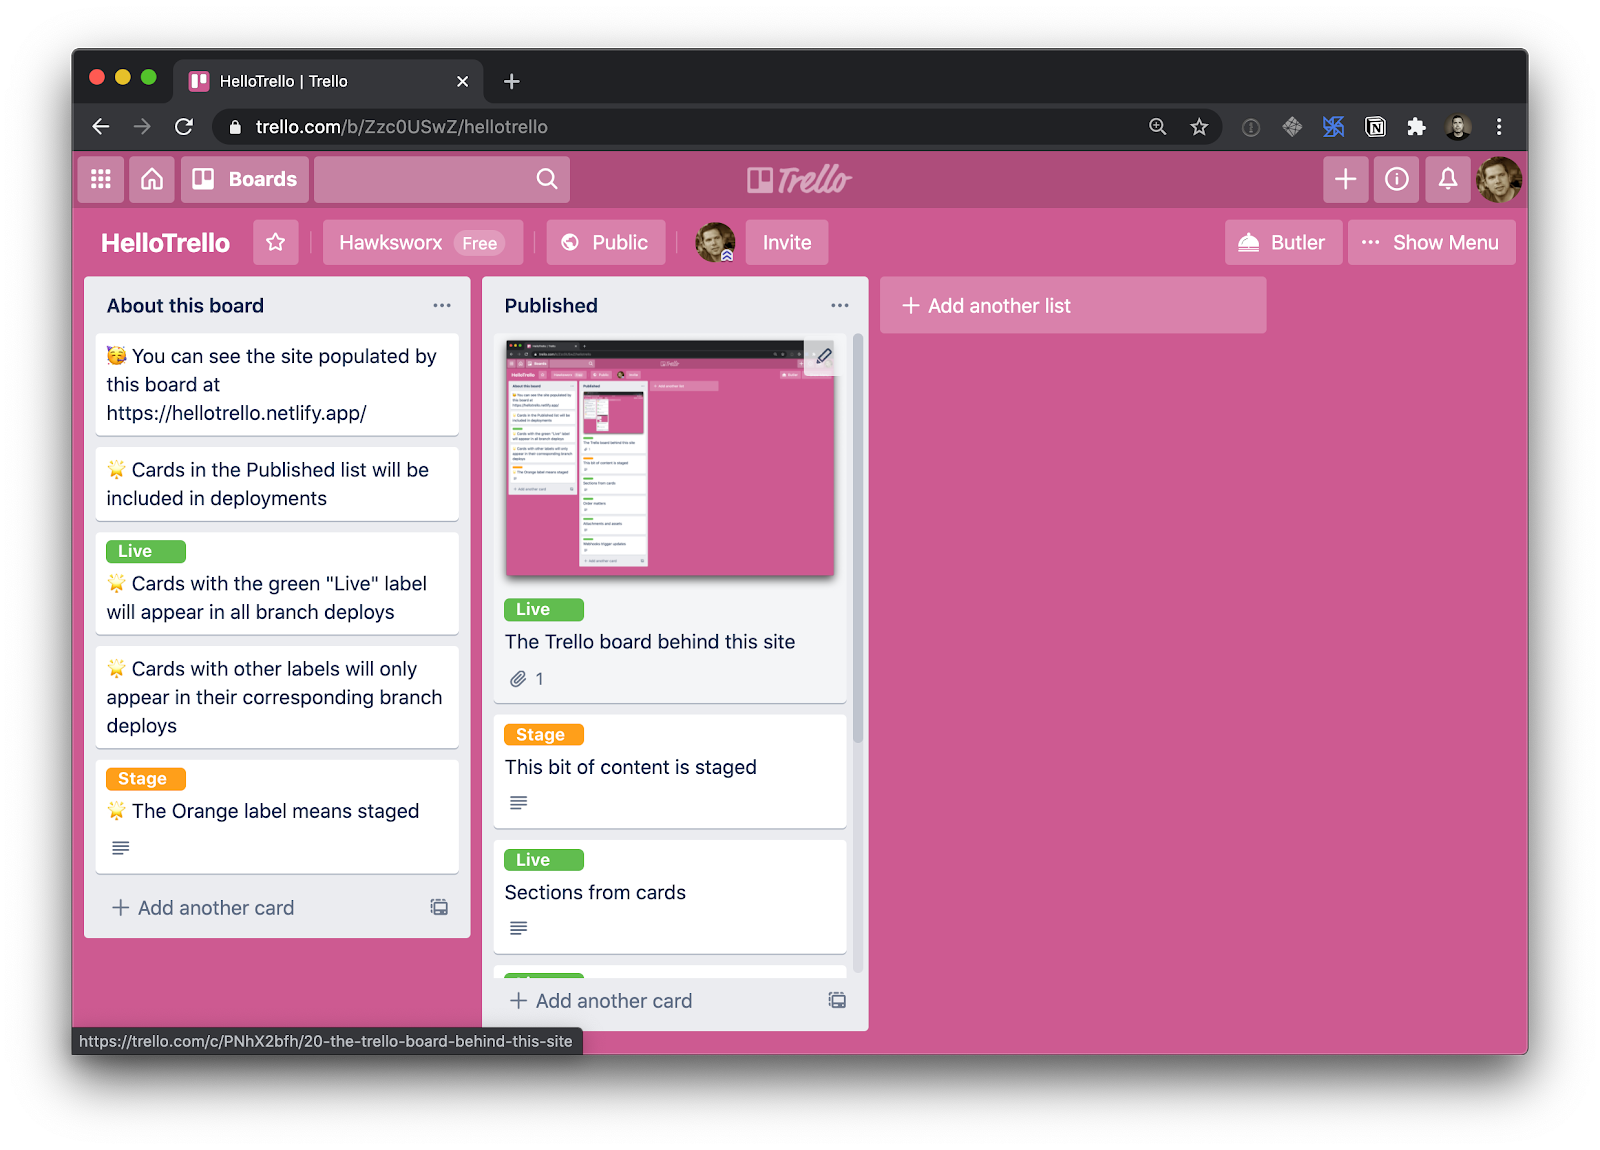Open the Boards menu button
The image size is (1600, 1150).
[245, 179]
